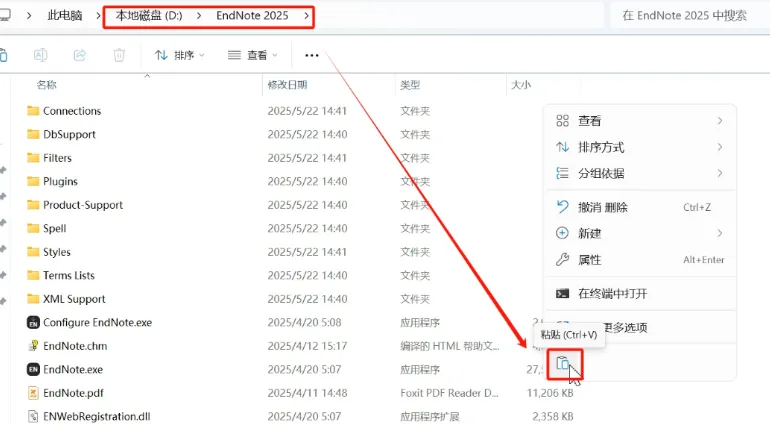Click the EndNote.chm help file icon

click(x=33, y=346)
